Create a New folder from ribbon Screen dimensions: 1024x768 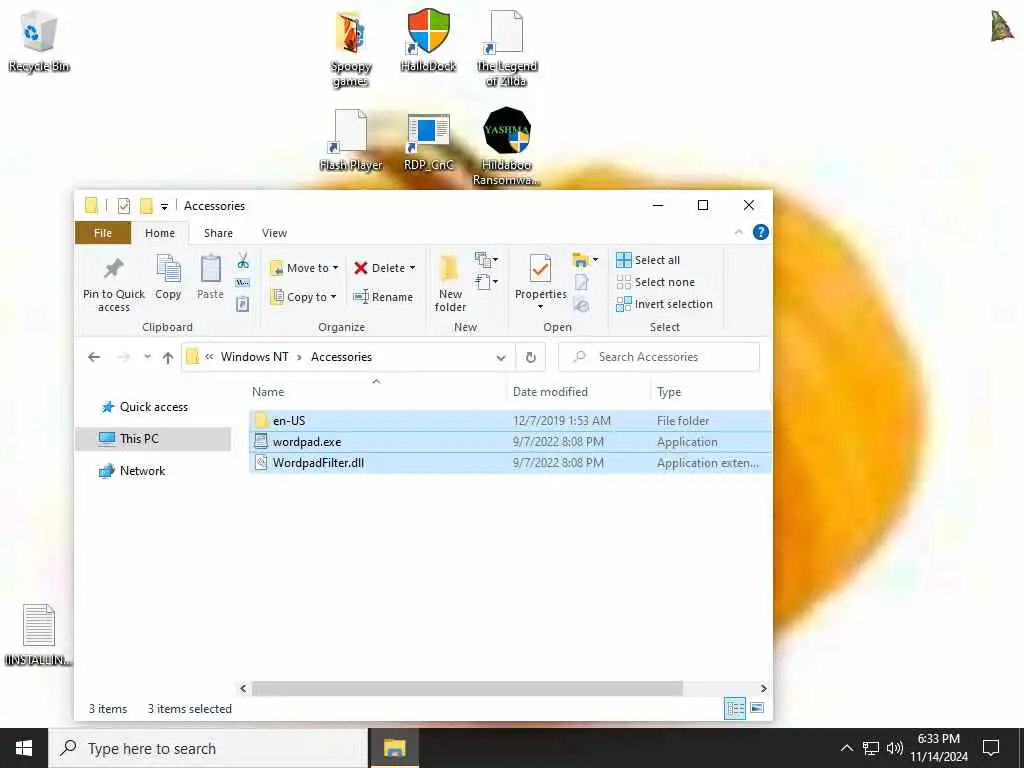click(450, 282)
